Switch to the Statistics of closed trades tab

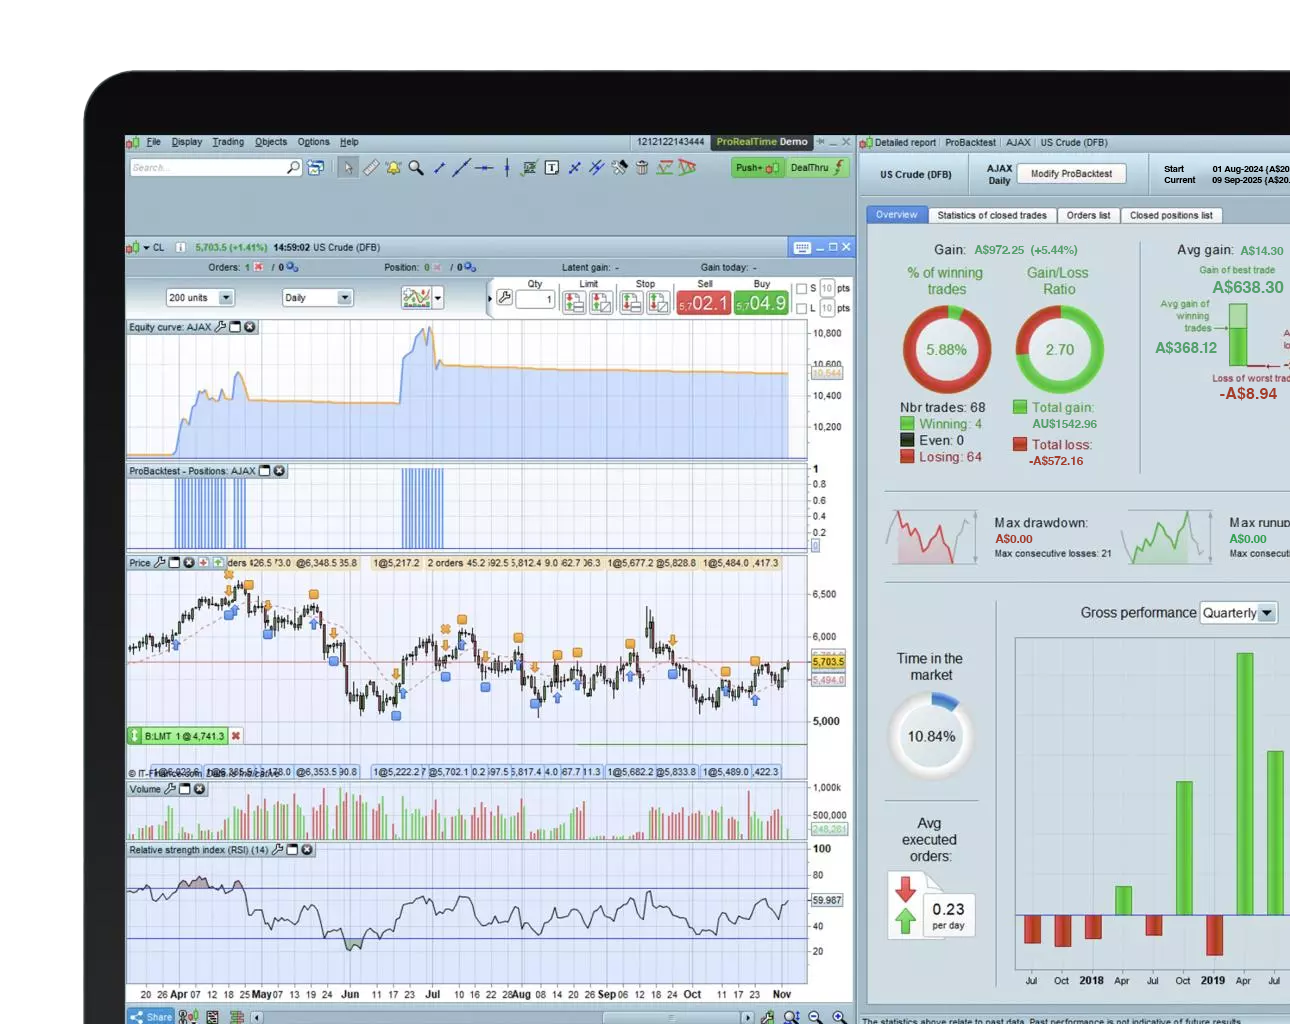pyautogui.click(x=991, y=215)
